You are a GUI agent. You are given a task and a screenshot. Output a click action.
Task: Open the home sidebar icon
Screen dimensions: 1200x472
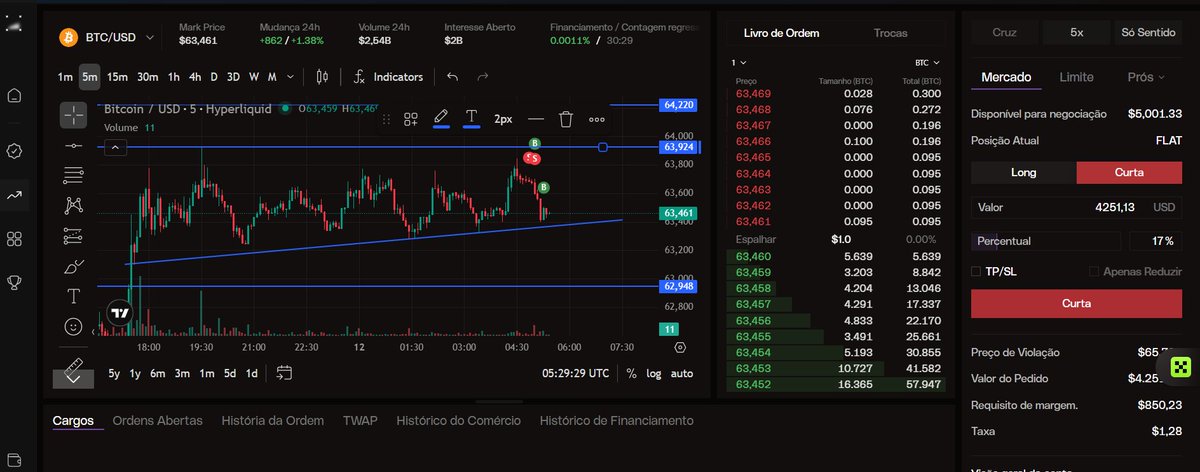tap(14, 96)
